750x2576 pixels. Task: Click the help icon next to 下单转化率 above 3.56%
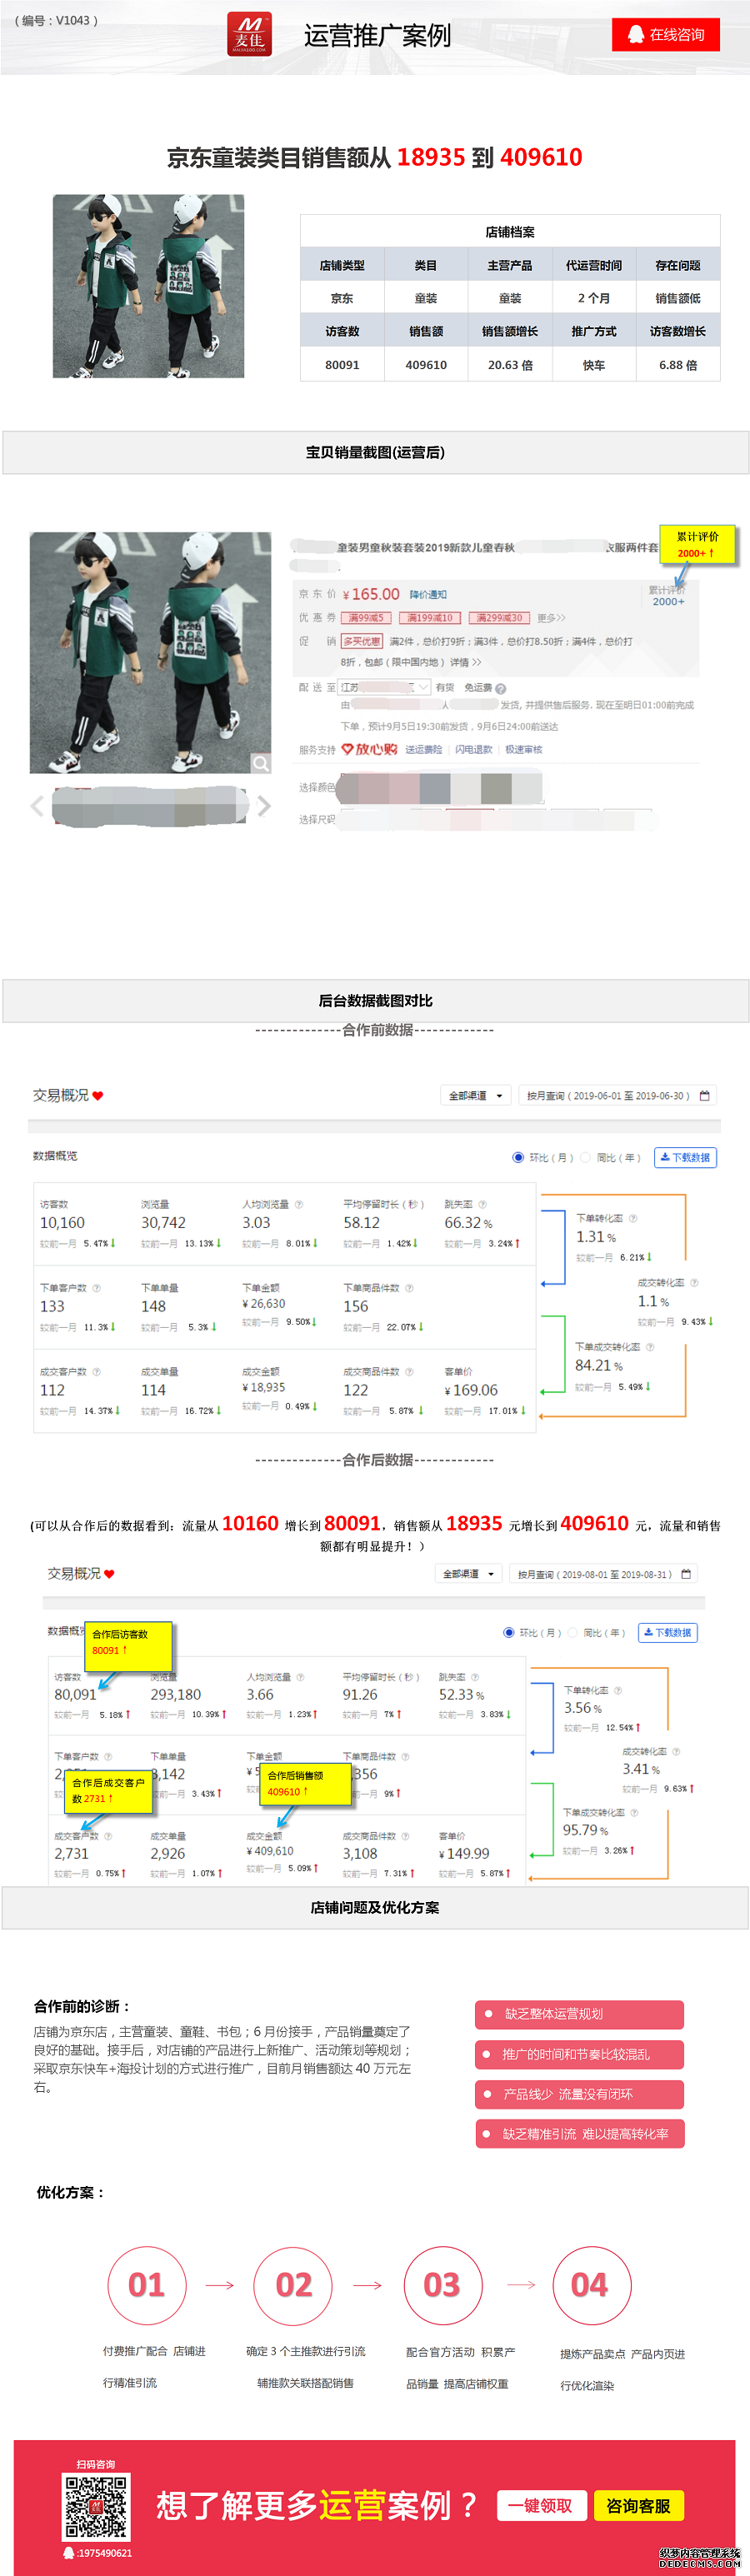pyautogui.click(x=618, y=1690)
